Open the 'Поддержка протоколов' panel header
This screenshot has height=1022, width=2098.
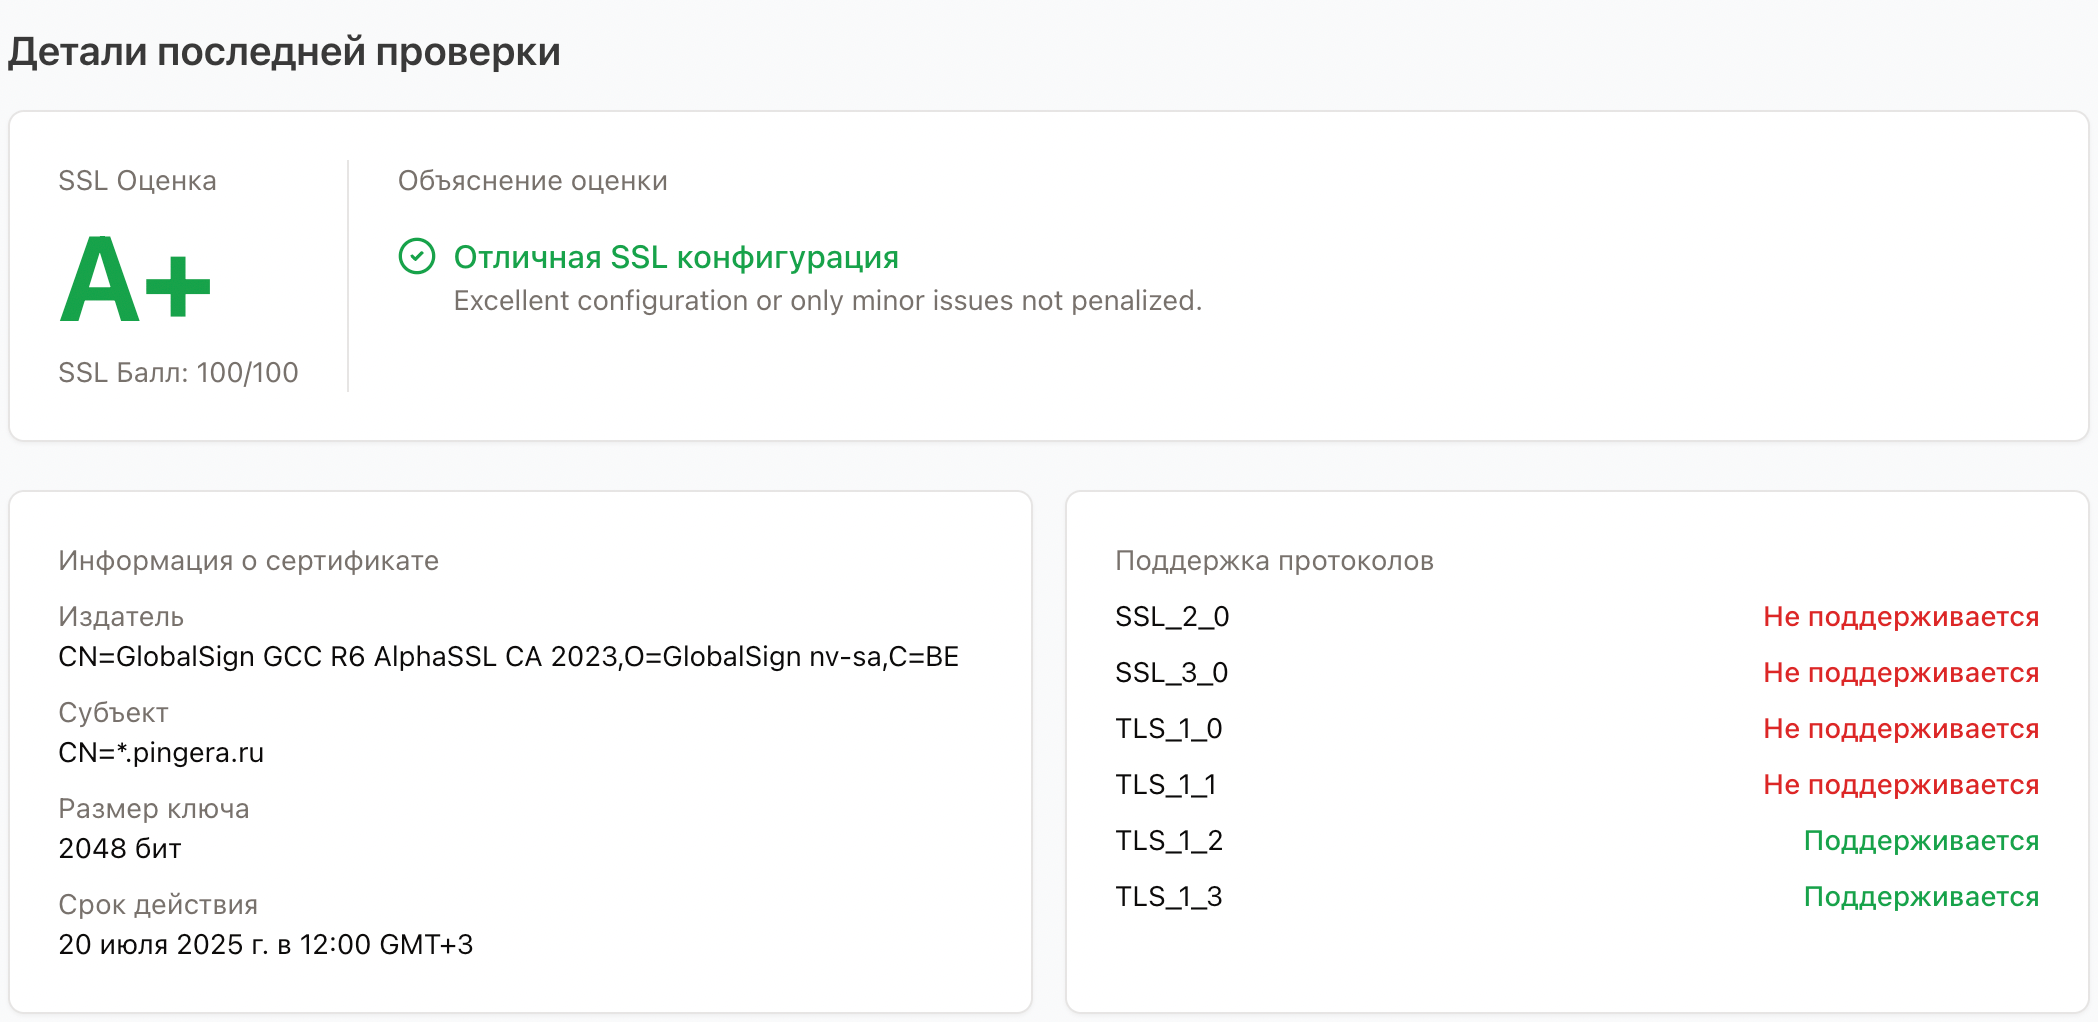pyautogui.click(x=1274, y=560)
